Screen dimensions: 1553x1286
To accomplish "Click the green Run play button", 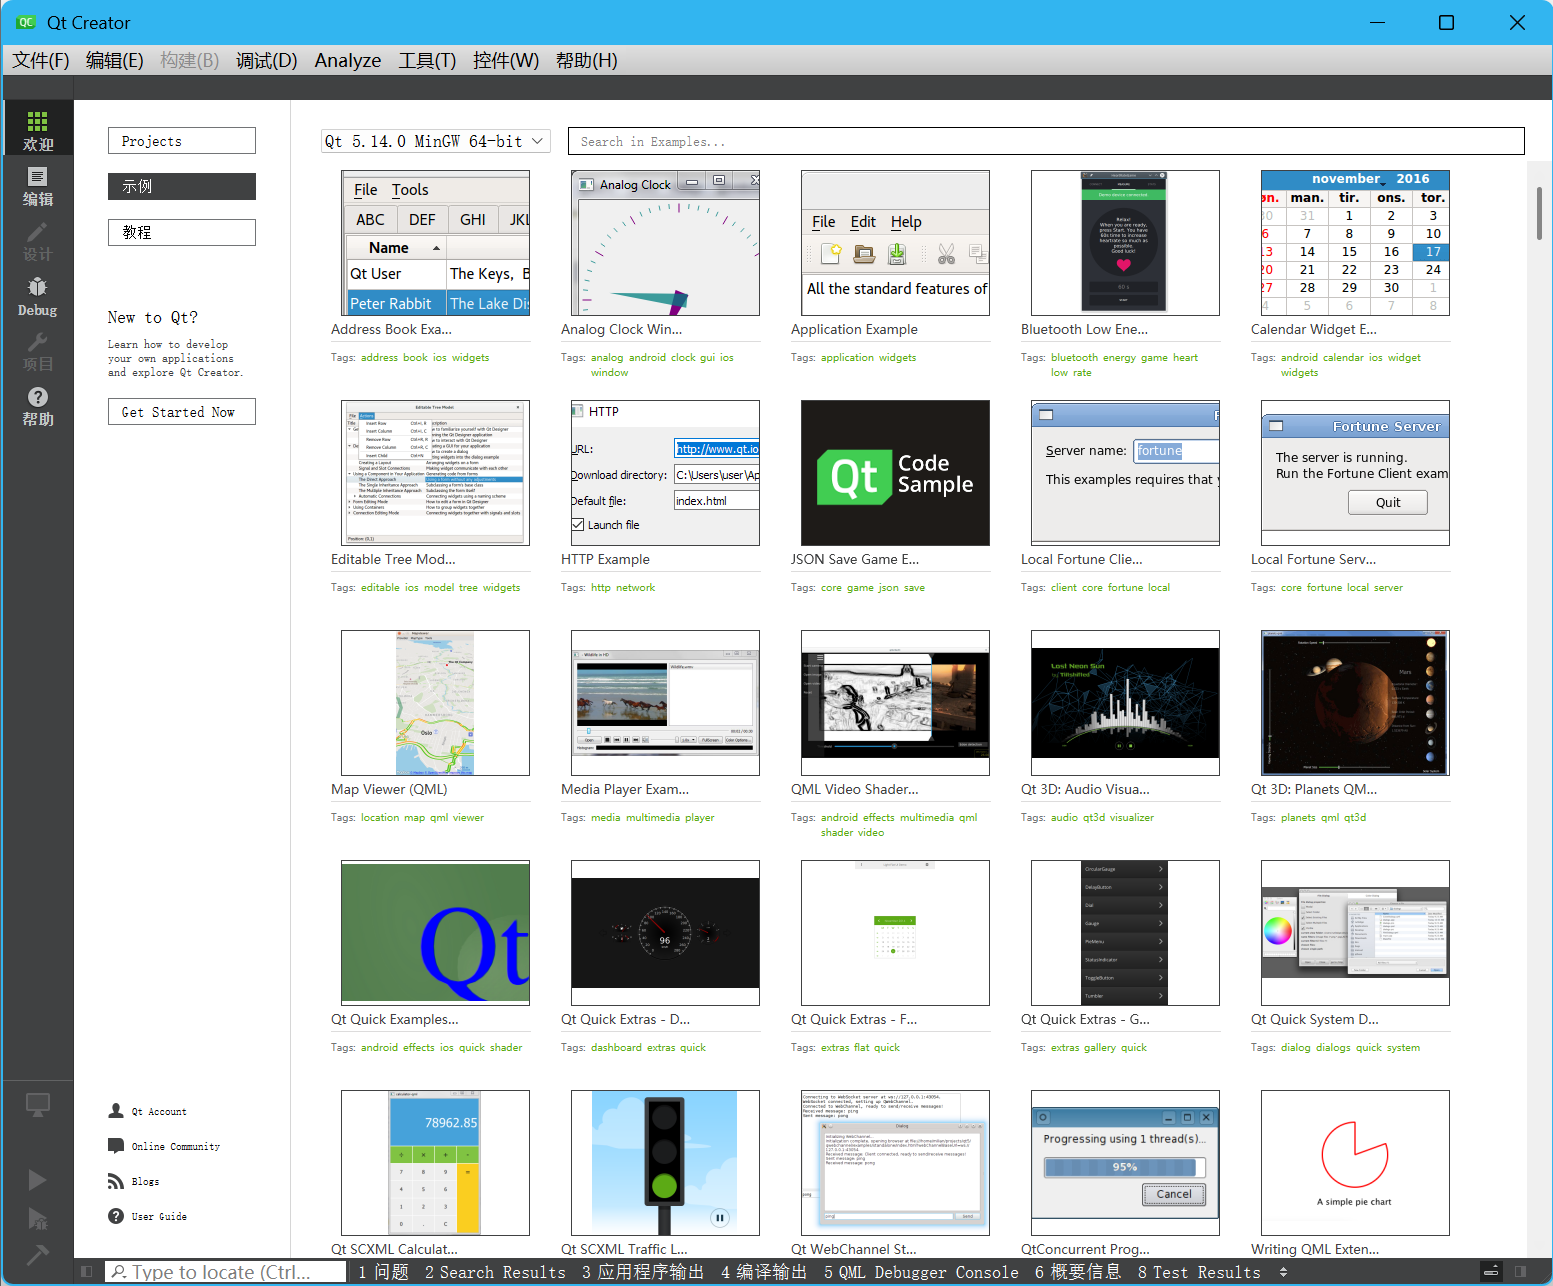I will (x=37, y=1180).
